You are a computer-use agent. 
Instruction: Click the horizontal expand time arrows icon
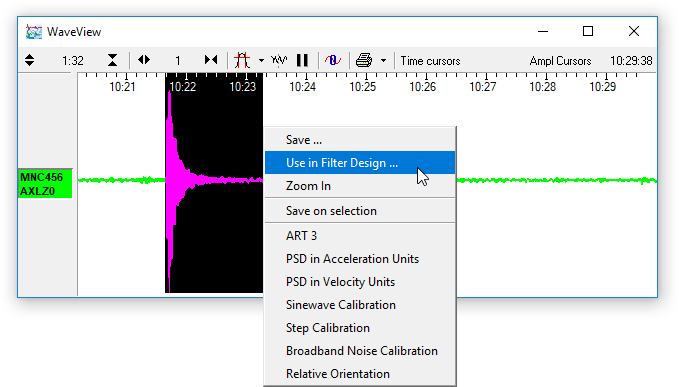pyautogui.click(x=144, y=60)
